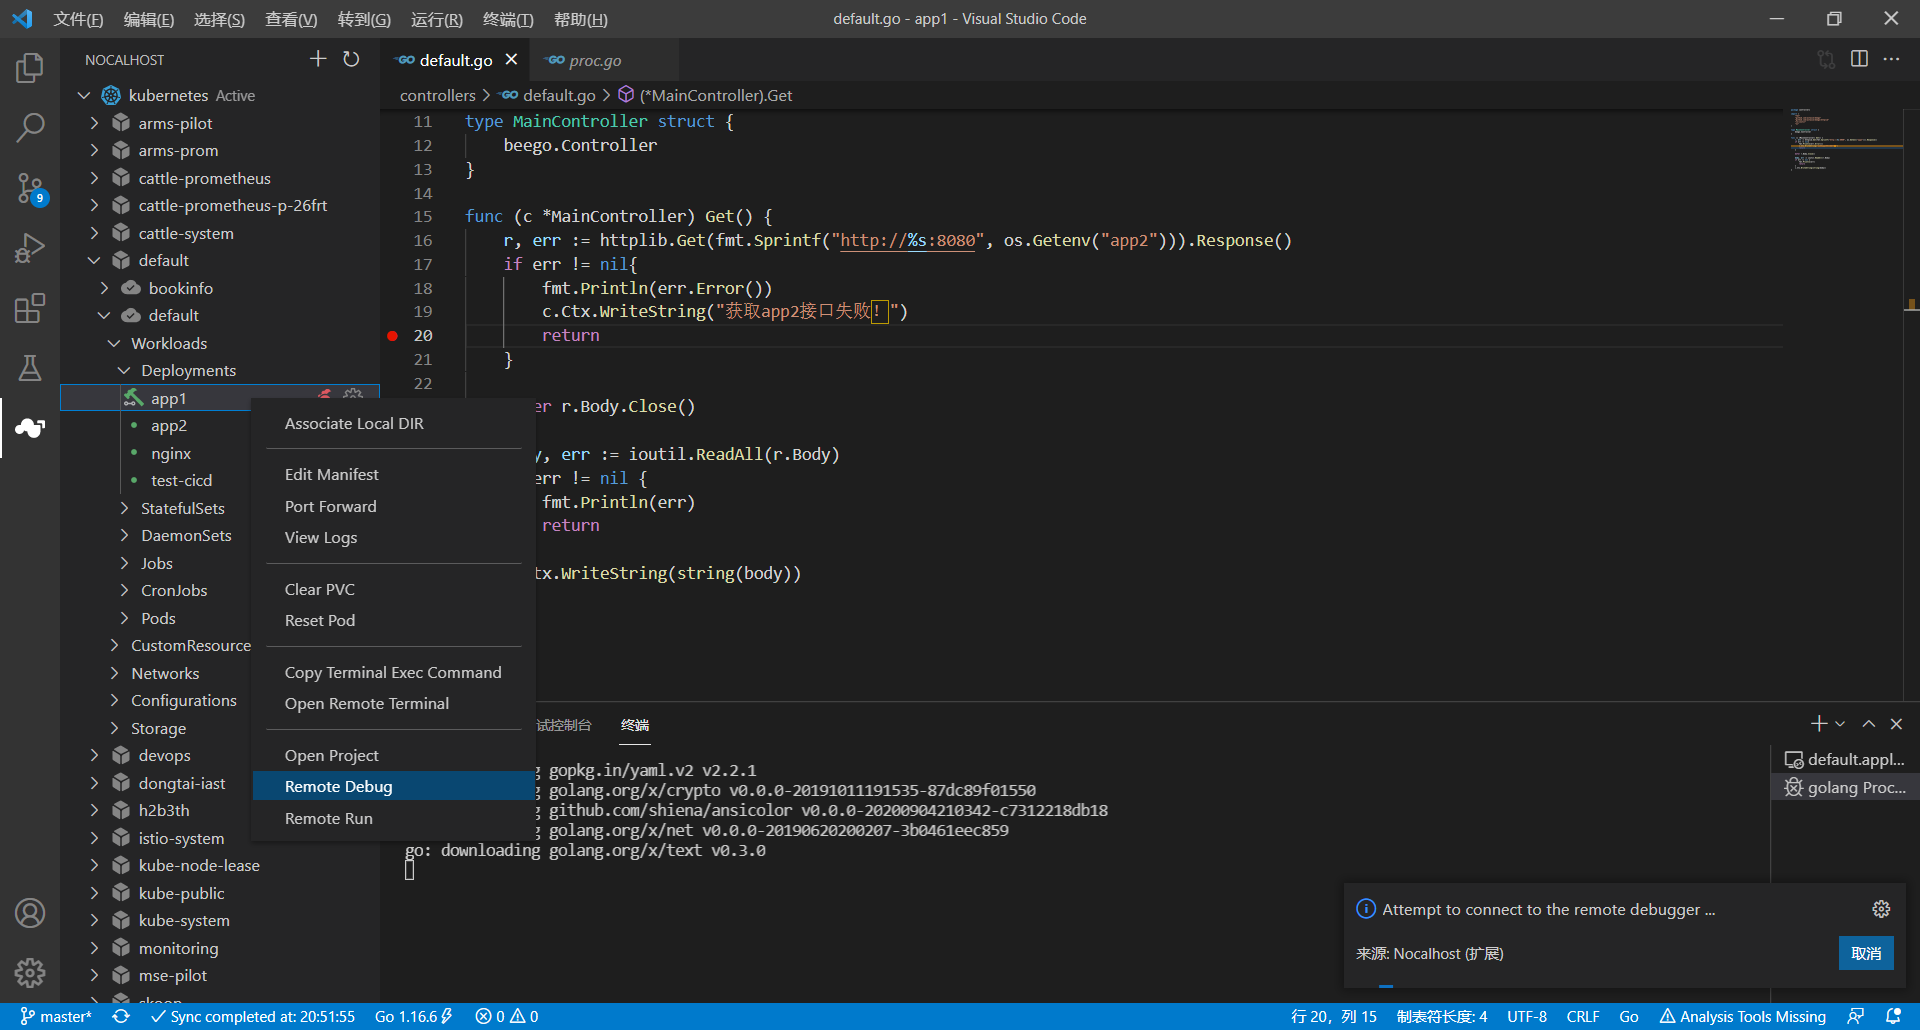Open the Explorer view in activity bar
The width and height of the screenshot is (1920, 1030).
30,68
